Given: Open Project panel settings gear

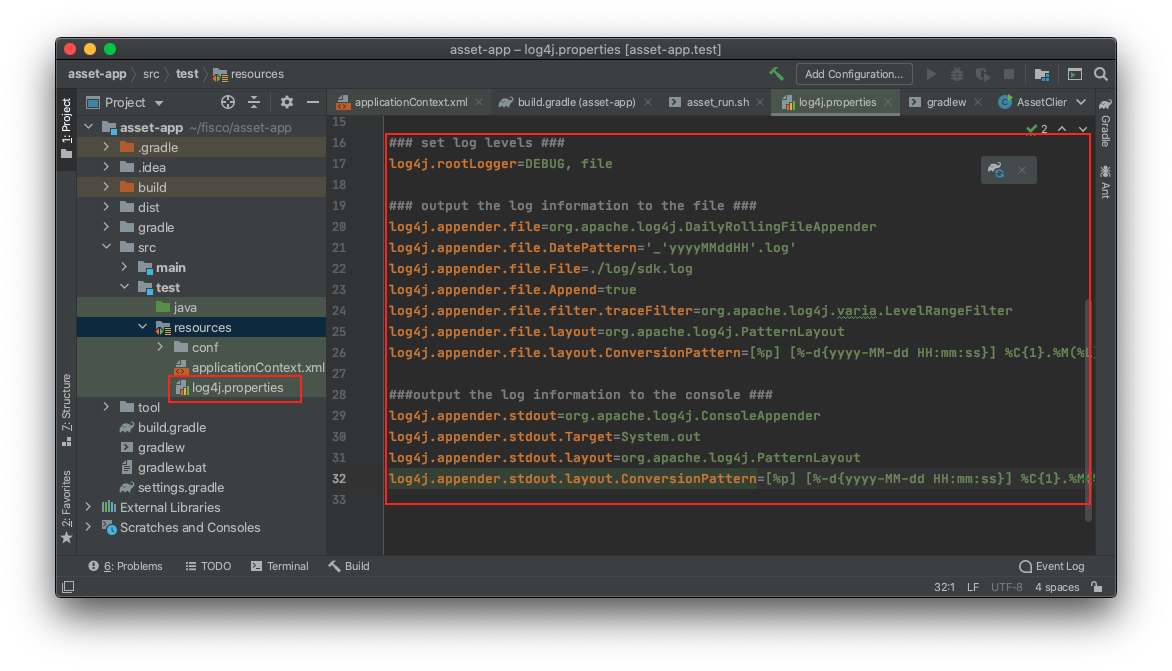Looking at the screenshot, I should point(287,102).
